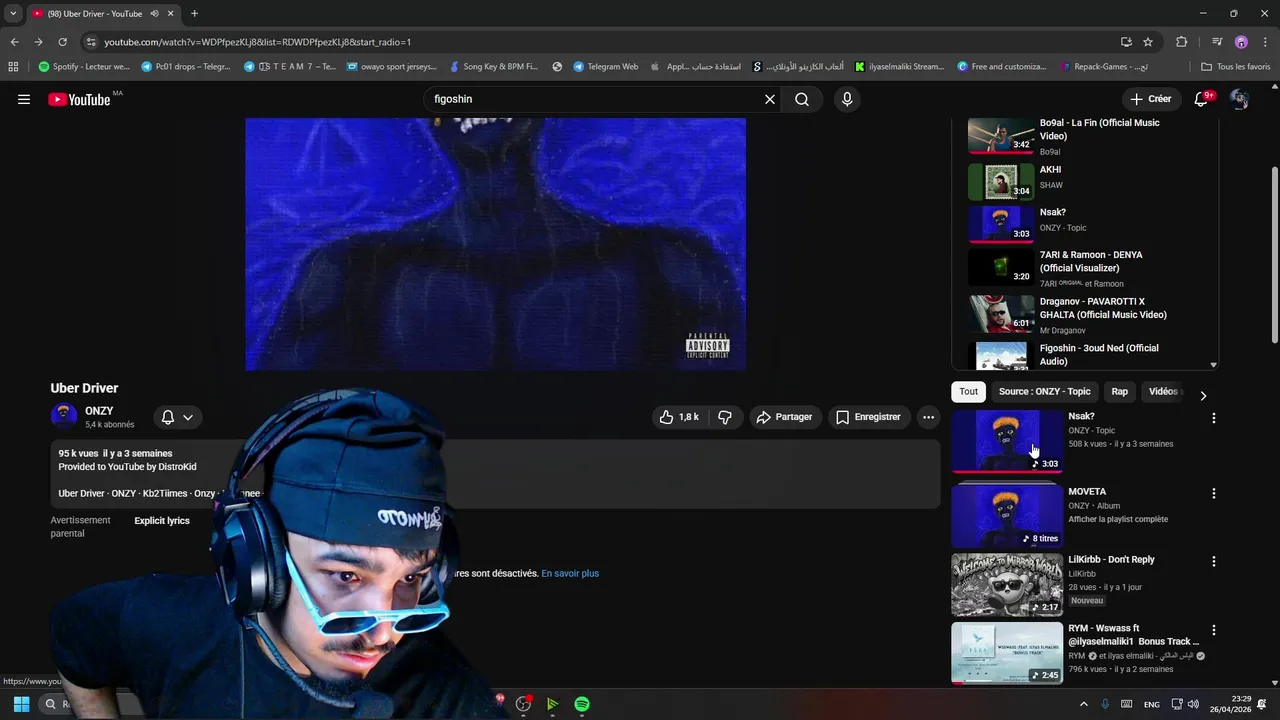Screen dimensions: 1280x720
Task: Save the video with Enregistrer
Action: (868, 417)
